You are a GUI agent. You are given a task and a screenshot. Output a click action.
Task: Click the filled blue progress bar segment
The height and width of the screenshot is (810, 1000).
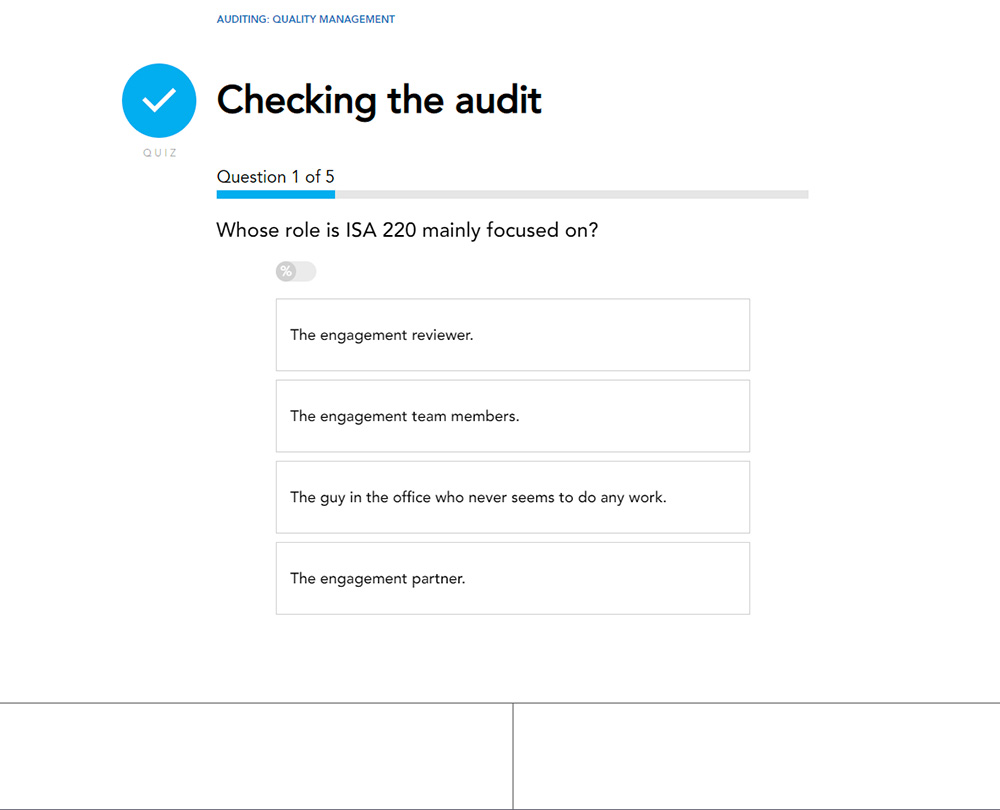point(275,194)
